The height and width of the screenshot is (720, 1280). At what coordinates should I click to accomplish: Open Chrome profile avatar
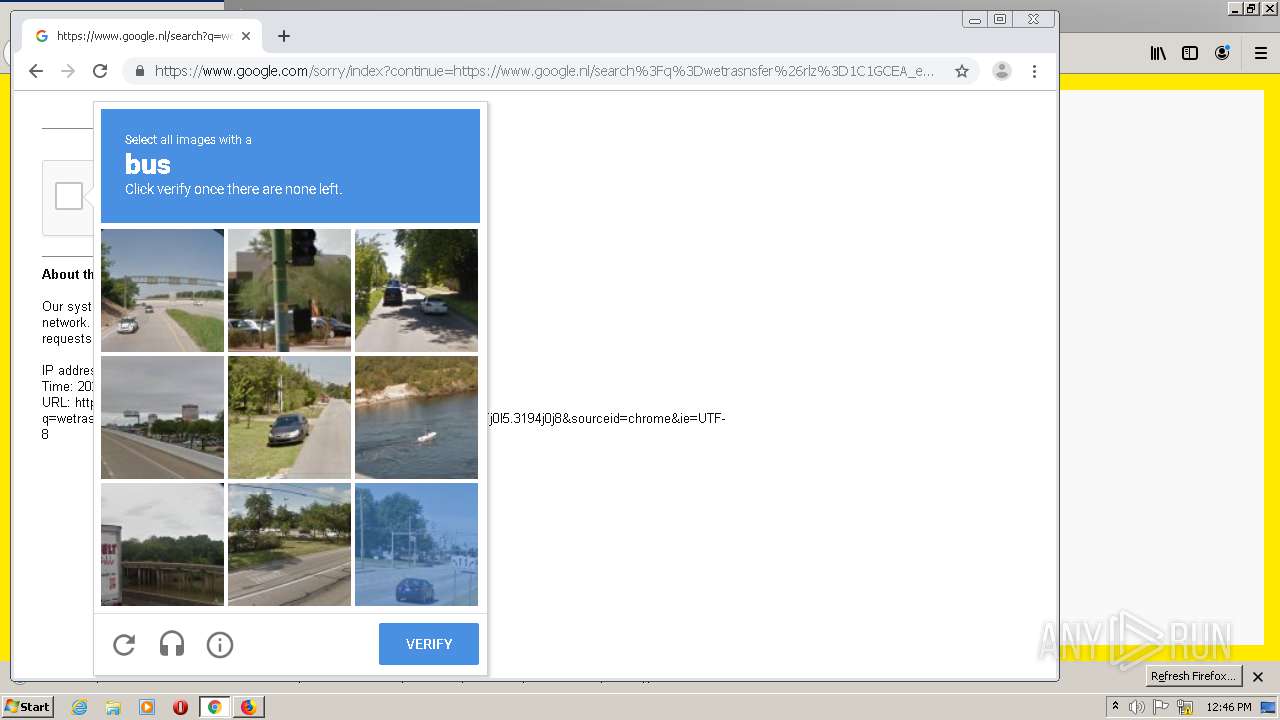(x=1002, y=71)
